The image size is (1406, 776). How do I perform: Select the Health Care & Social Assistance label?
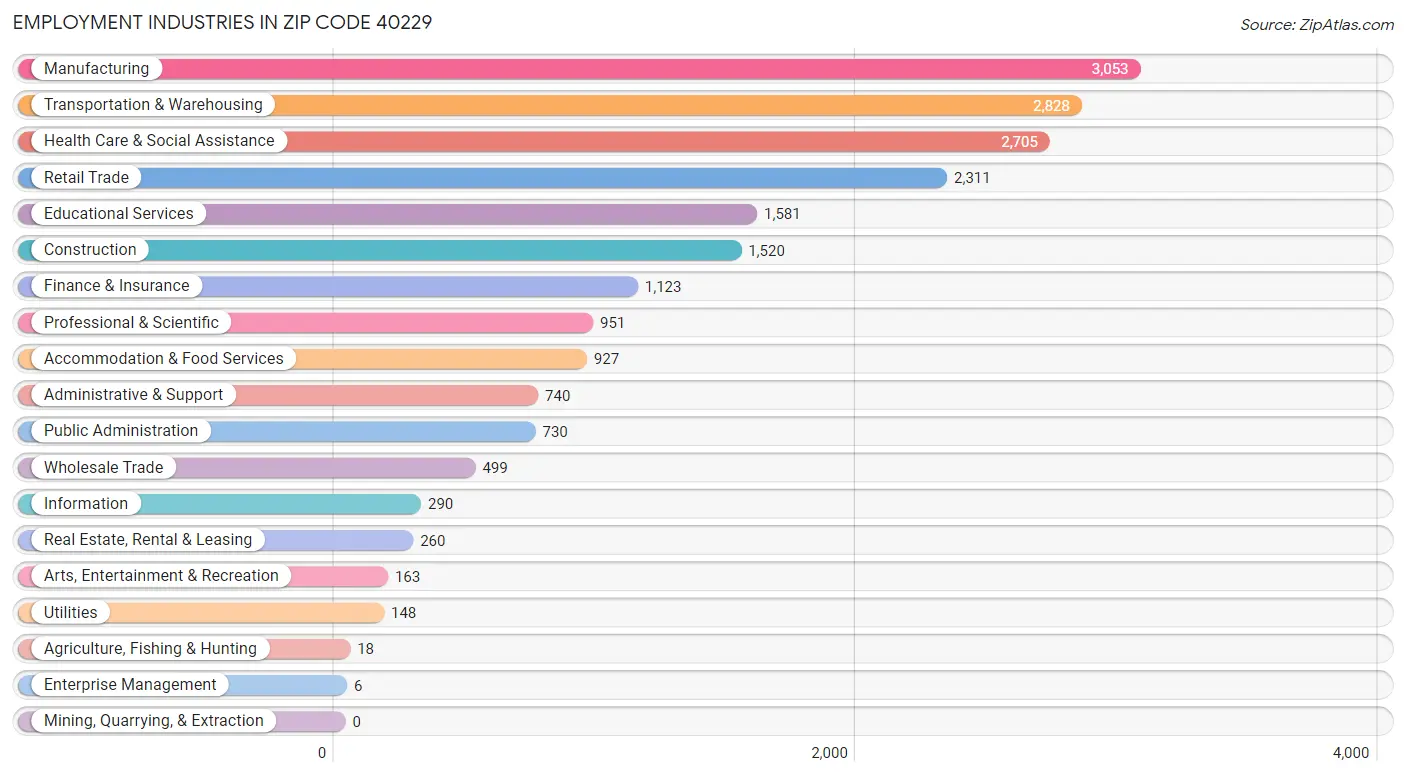[x=159, y=141]
